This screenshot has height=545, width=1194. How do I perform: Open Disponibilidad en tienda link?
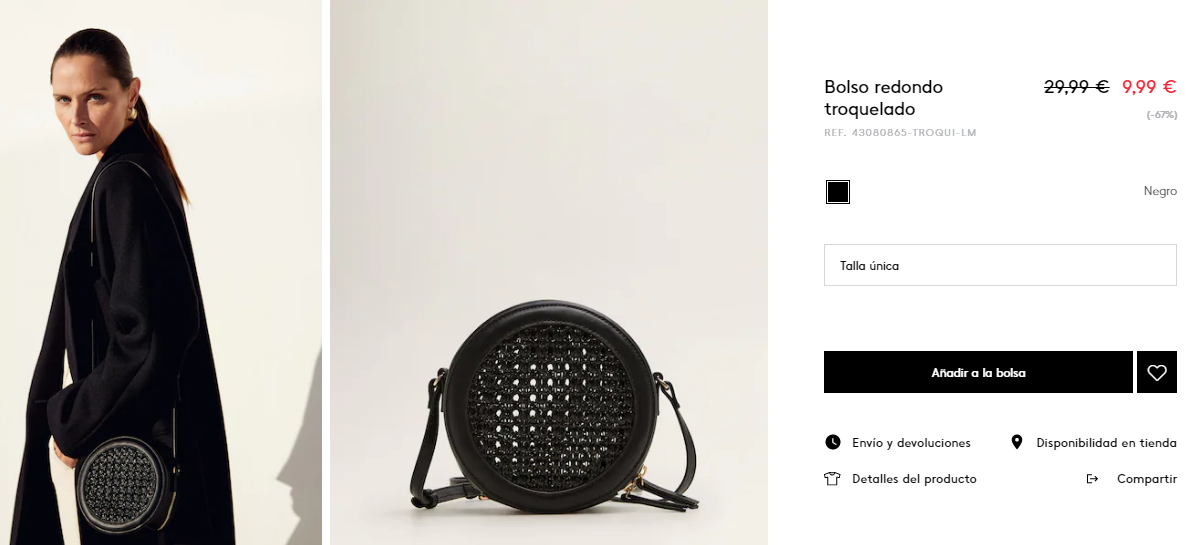(x=1106, y=442)
